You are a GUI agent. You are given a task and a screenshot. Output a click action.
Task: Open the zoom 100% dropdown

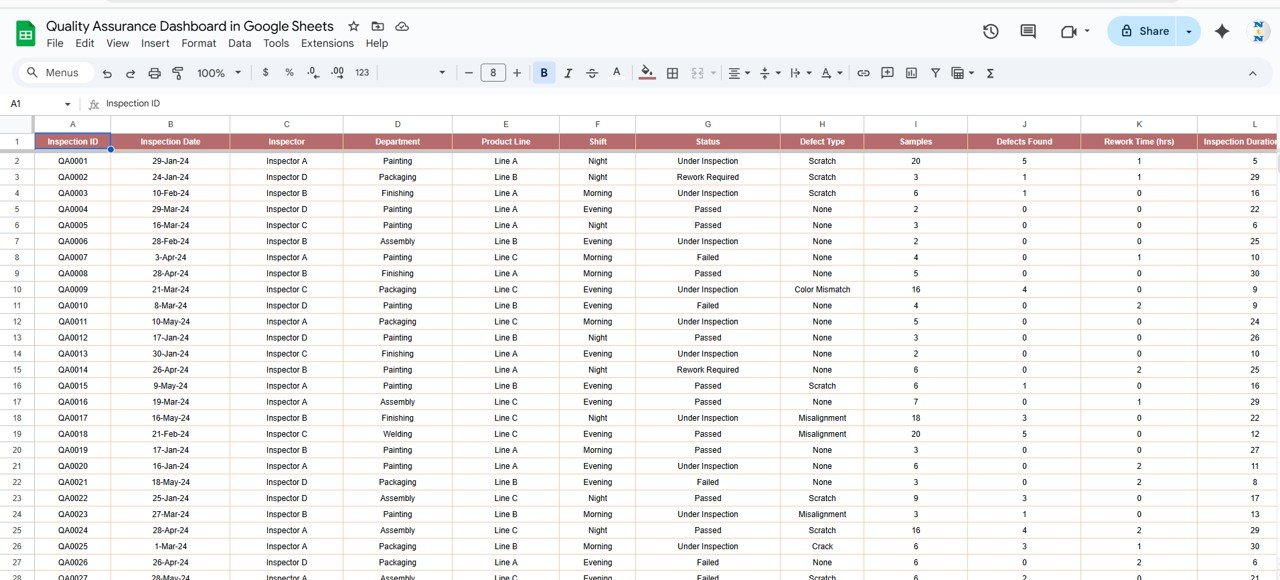click(x=220, y=73)
